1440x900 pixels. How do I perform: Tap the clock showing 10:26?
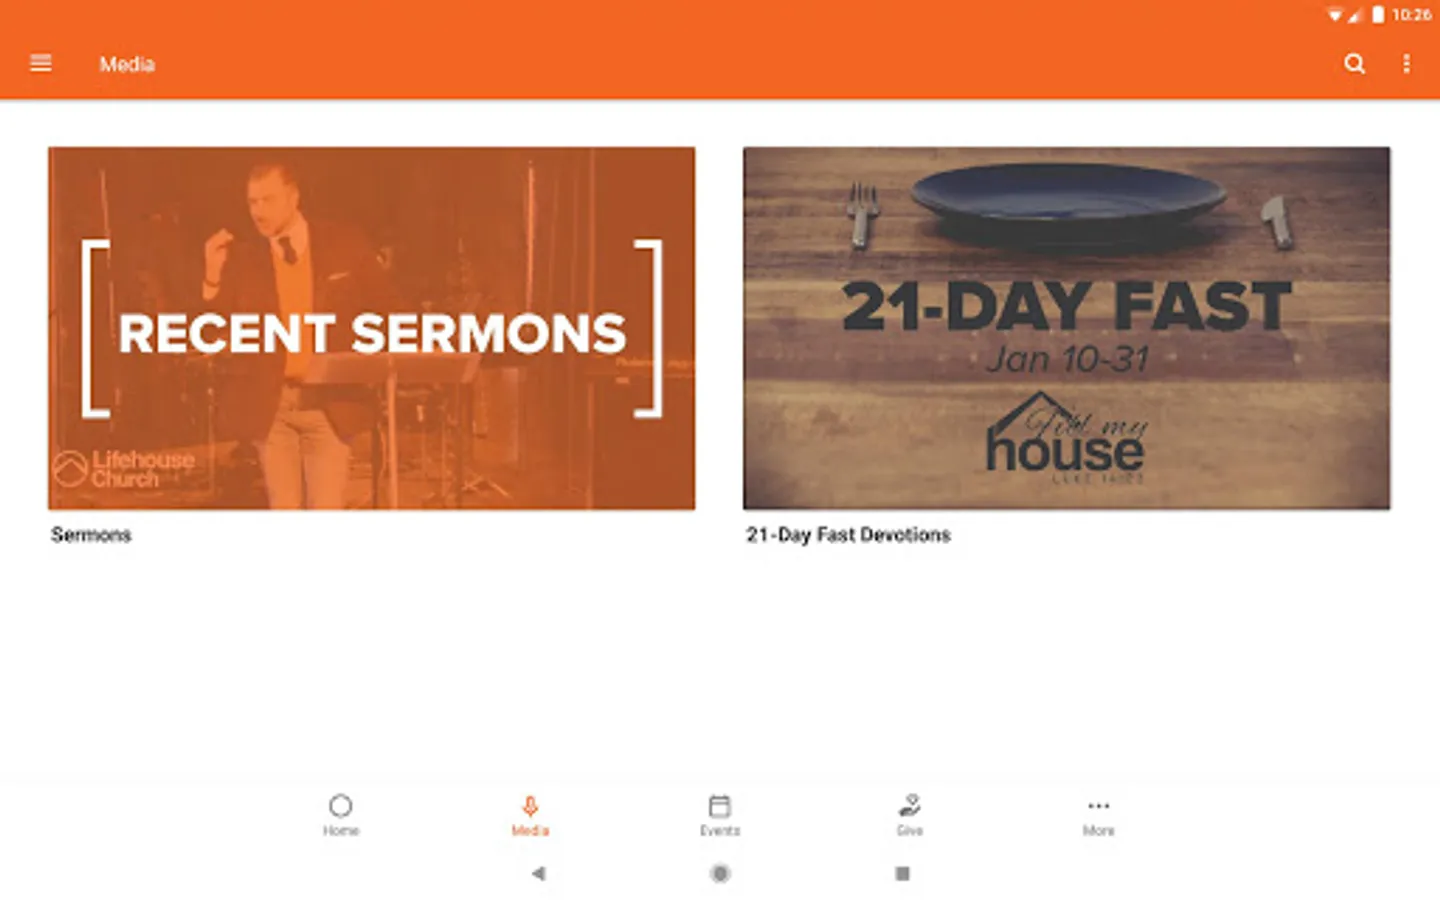[x=1411, y=14]
